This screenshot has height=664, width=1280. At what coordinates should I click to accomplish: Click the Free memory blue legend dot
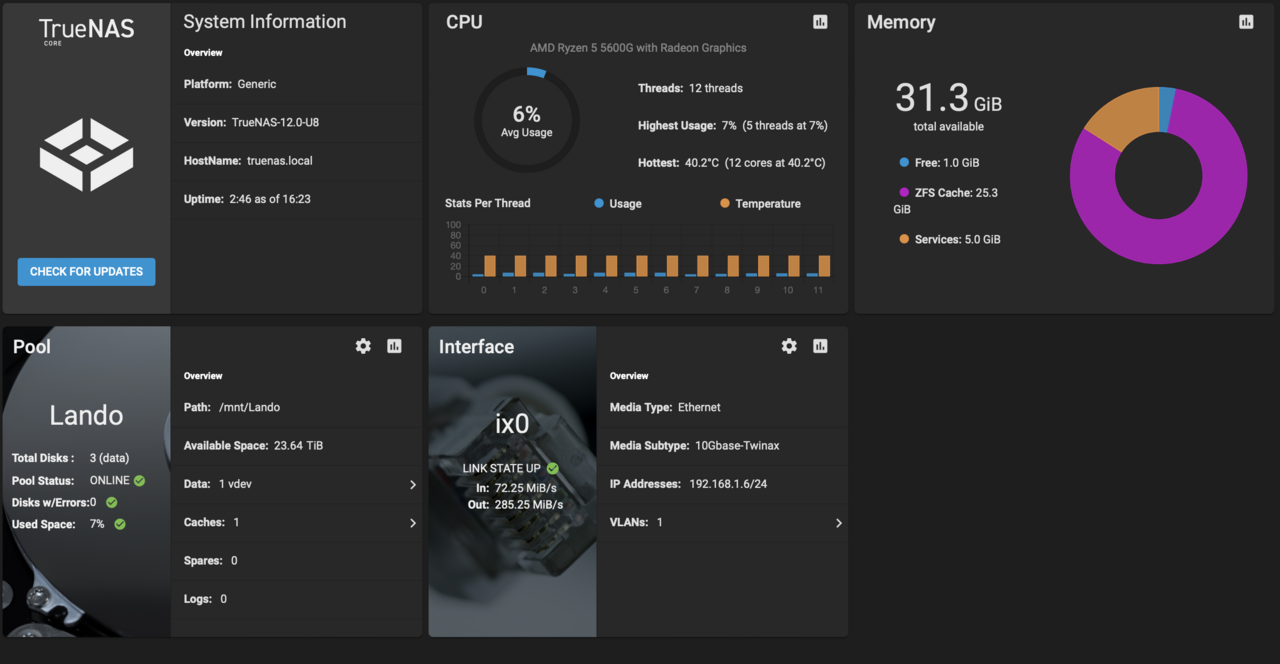904,162
